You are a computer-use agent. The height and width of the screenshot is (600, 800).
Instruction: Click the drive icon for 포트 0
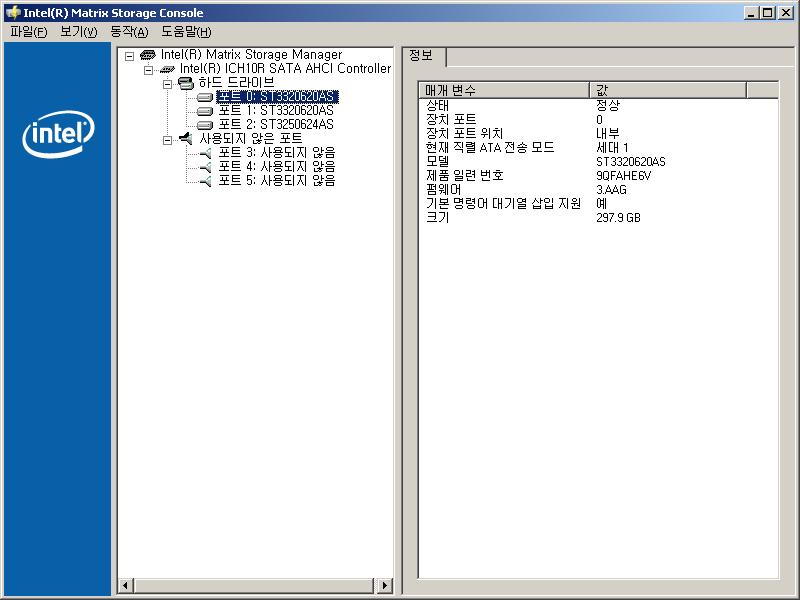pos(205,97)
